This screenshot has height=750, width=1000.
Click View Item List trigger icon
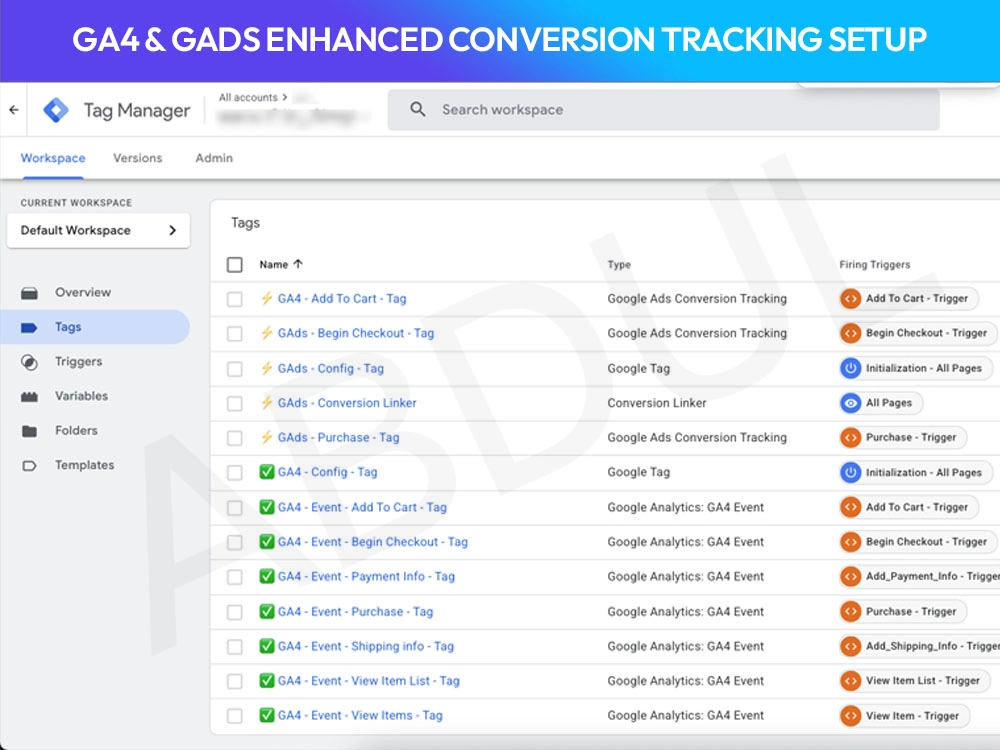pyautogui.click(x=851, y=680)
